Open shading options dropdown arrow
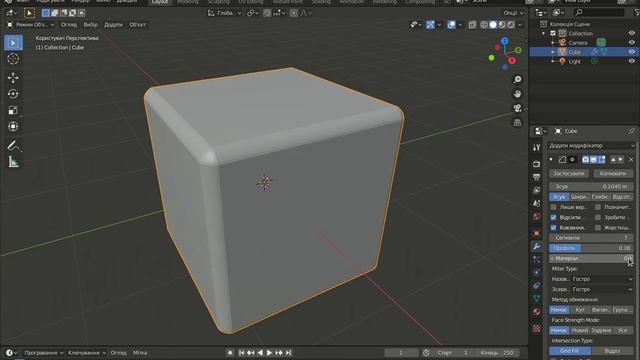The height and width of the screenshot is (360, 640). coord(520,25)
